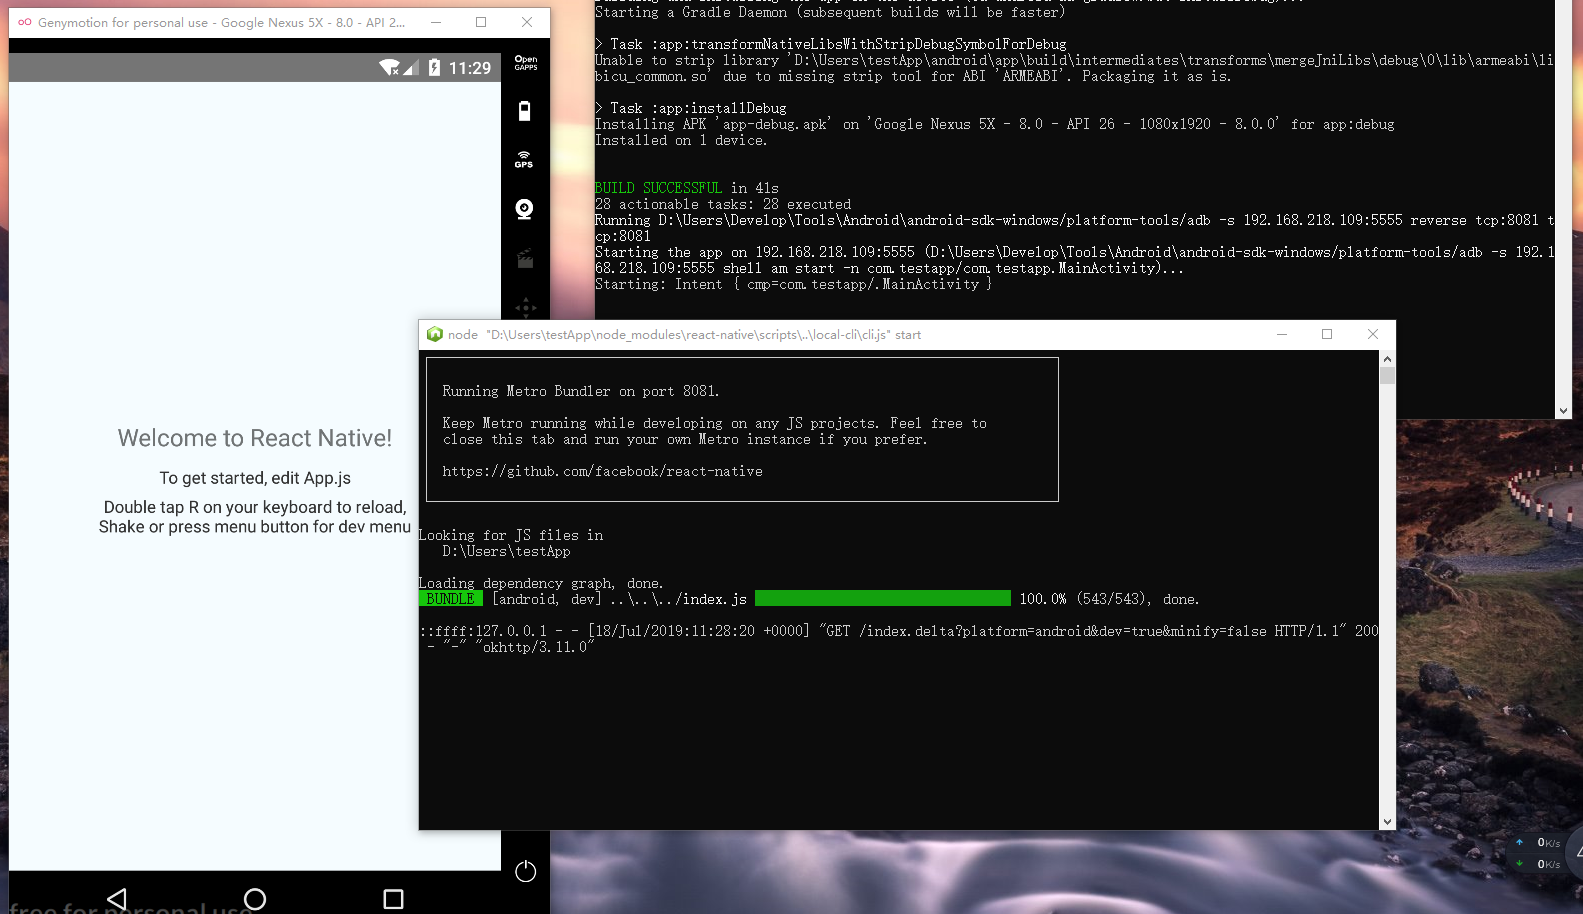
Task: Click 'Loading dependency graph, done.' line
Action: [x=540, y=583]
